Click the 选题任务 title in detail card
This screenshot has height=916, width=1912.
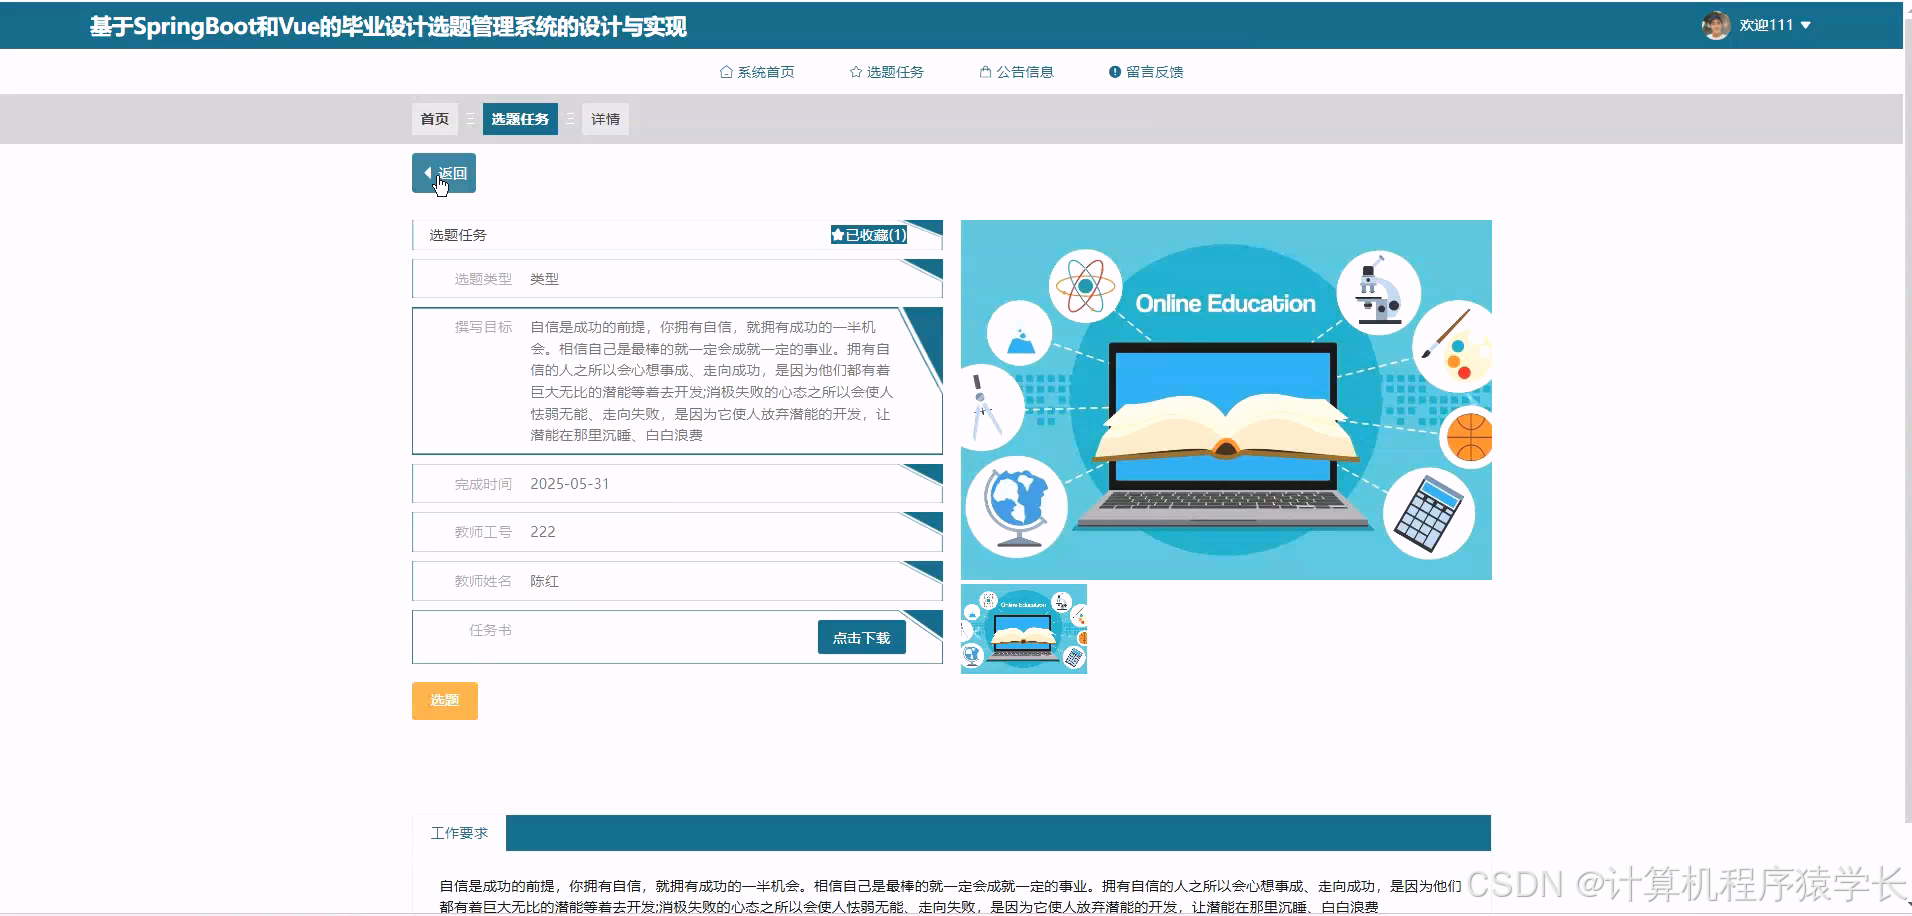(x=458, y=235)
